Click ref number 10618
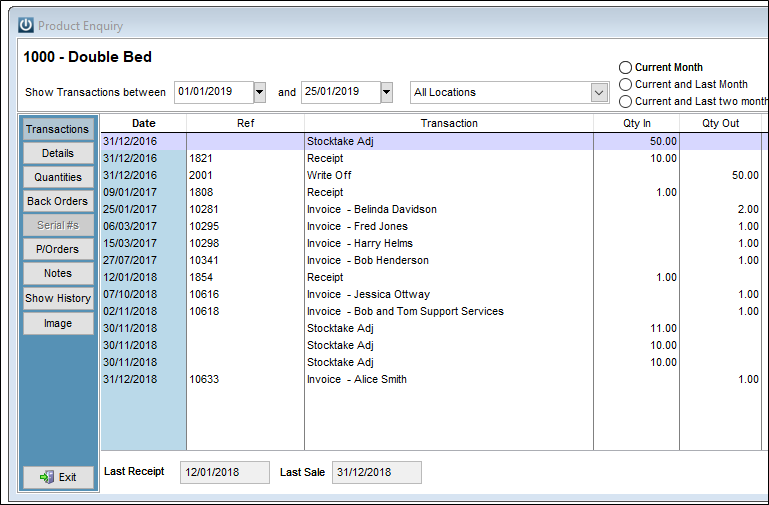This screenshot has width=769, height=505. point(204,311)
